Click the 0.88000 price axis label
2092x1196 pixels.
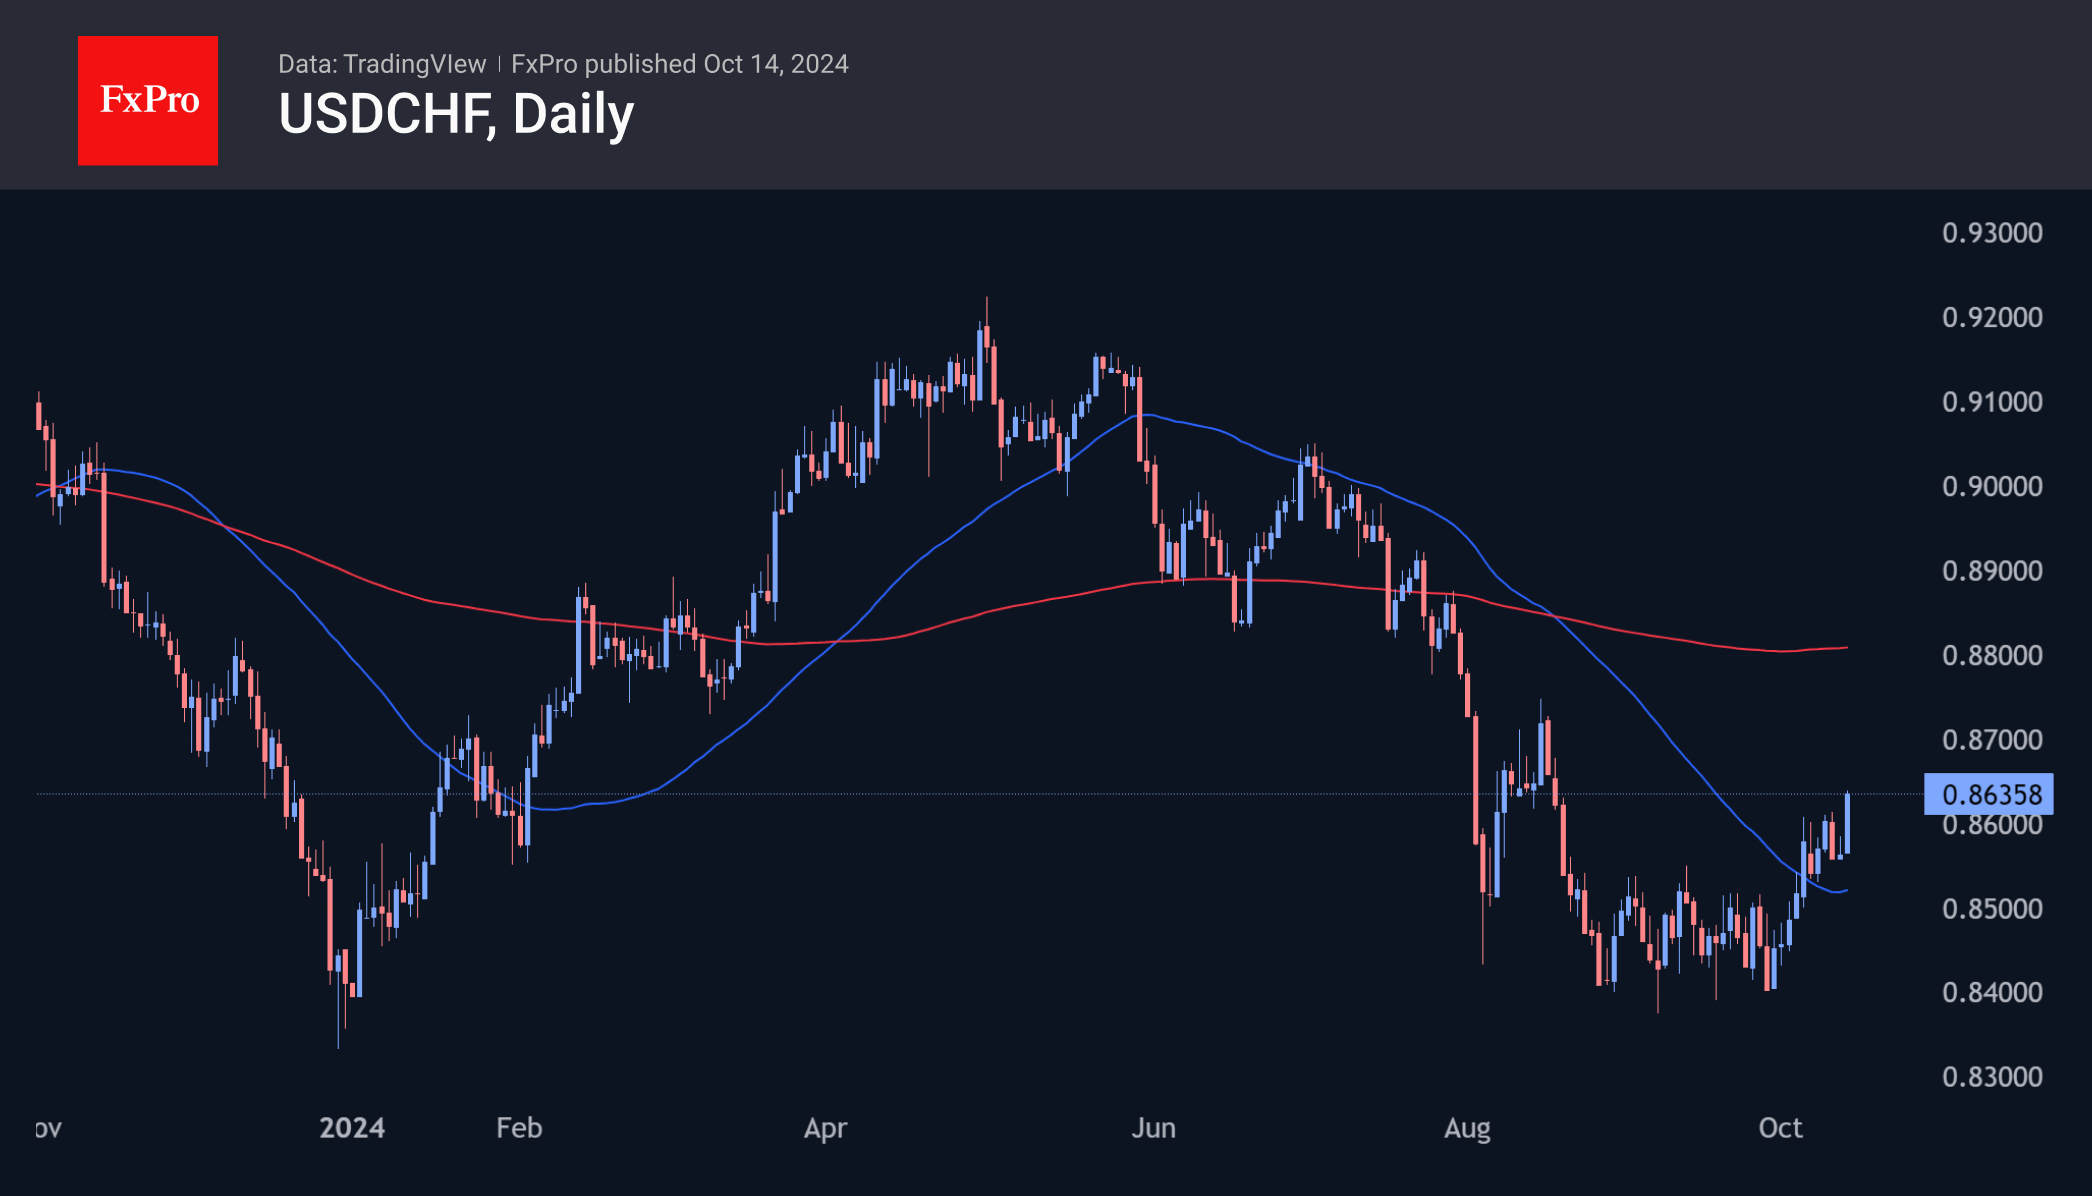(1991, 656)
